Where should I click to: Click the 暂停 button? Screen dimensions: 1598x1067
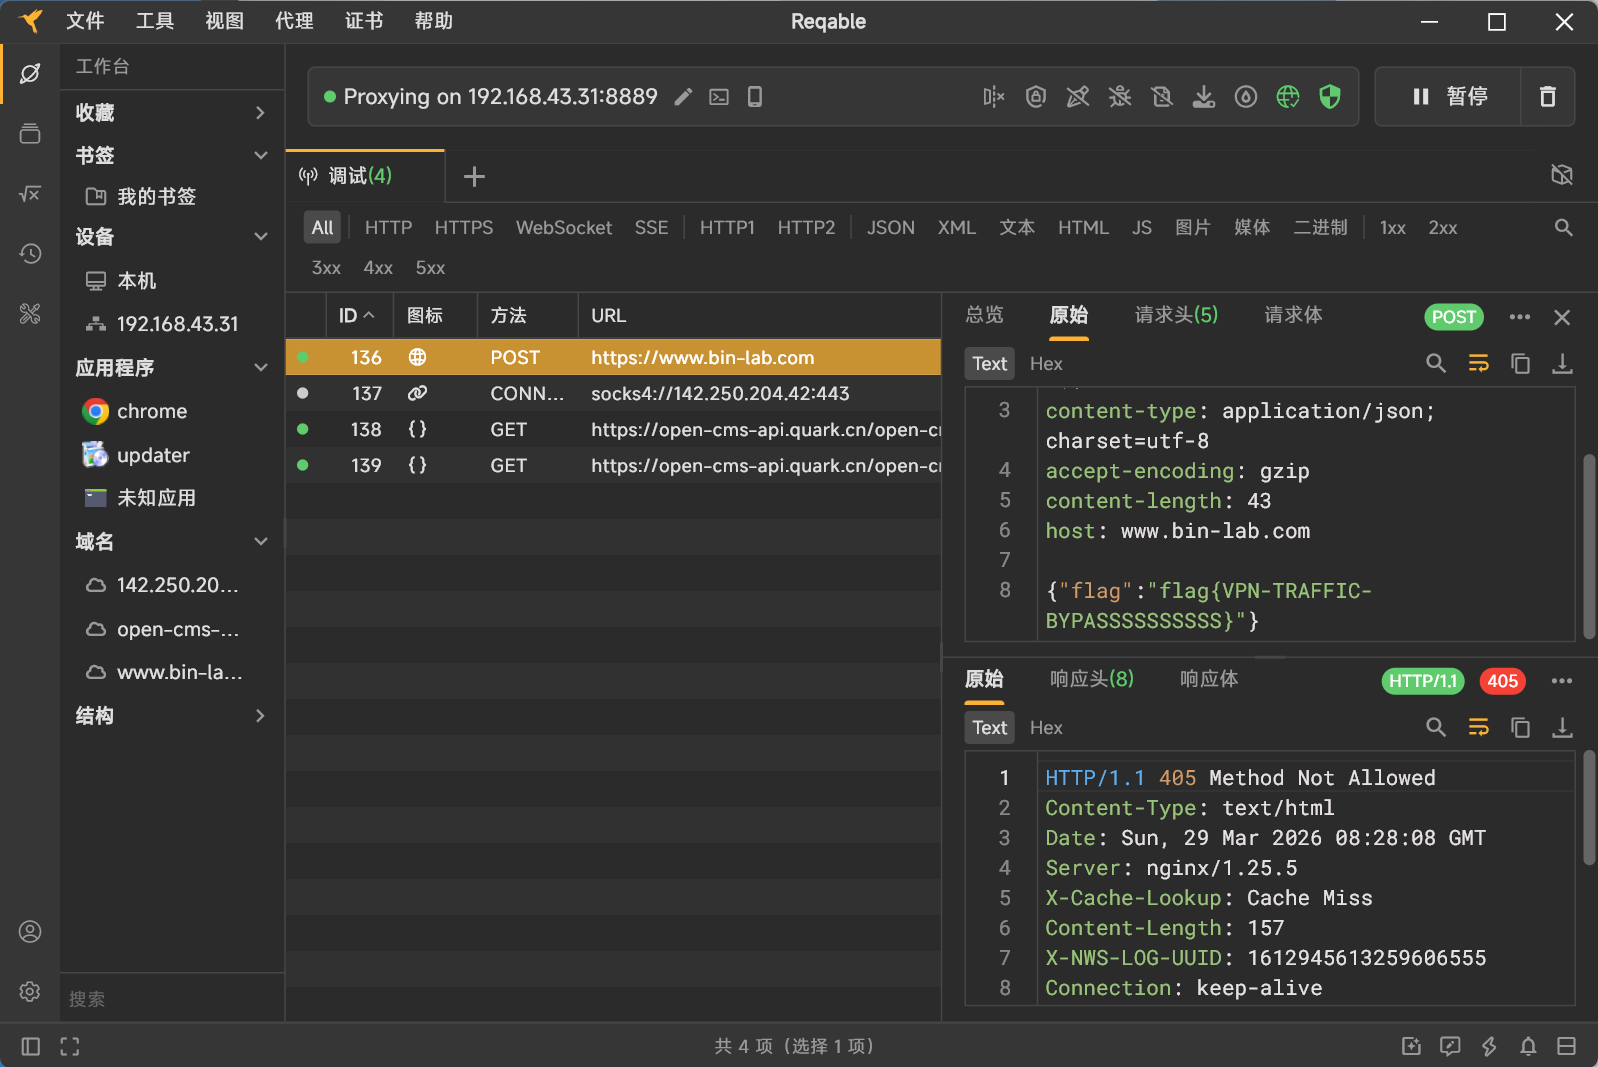click(x=1449, y=97)
